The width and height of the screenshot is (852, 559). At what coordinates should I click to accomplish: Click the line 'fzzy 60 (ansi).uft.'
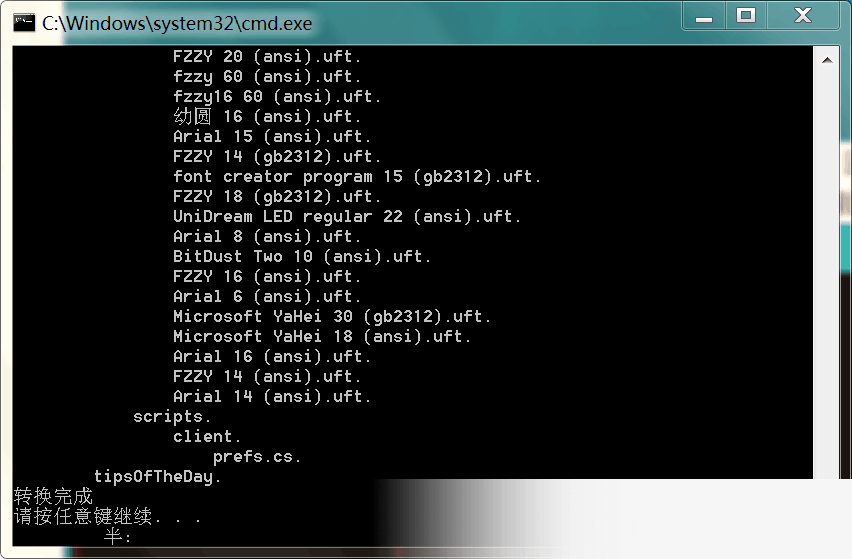267,77
